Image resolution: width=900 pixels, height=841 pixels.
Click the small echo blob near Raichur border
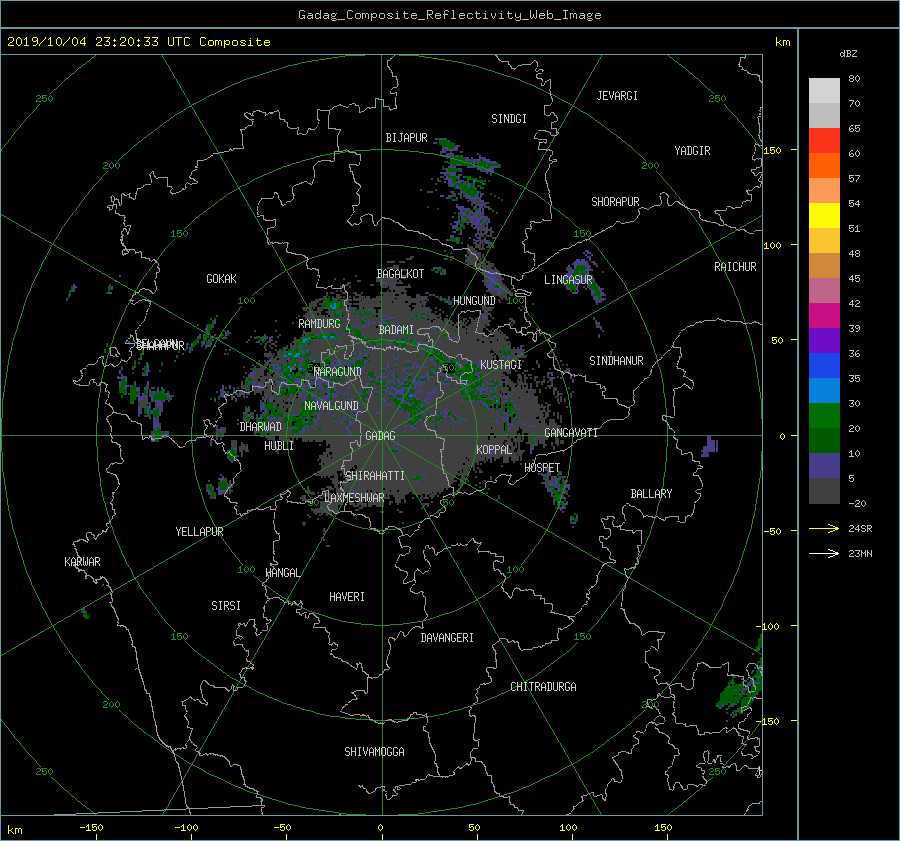pos(710,447)
